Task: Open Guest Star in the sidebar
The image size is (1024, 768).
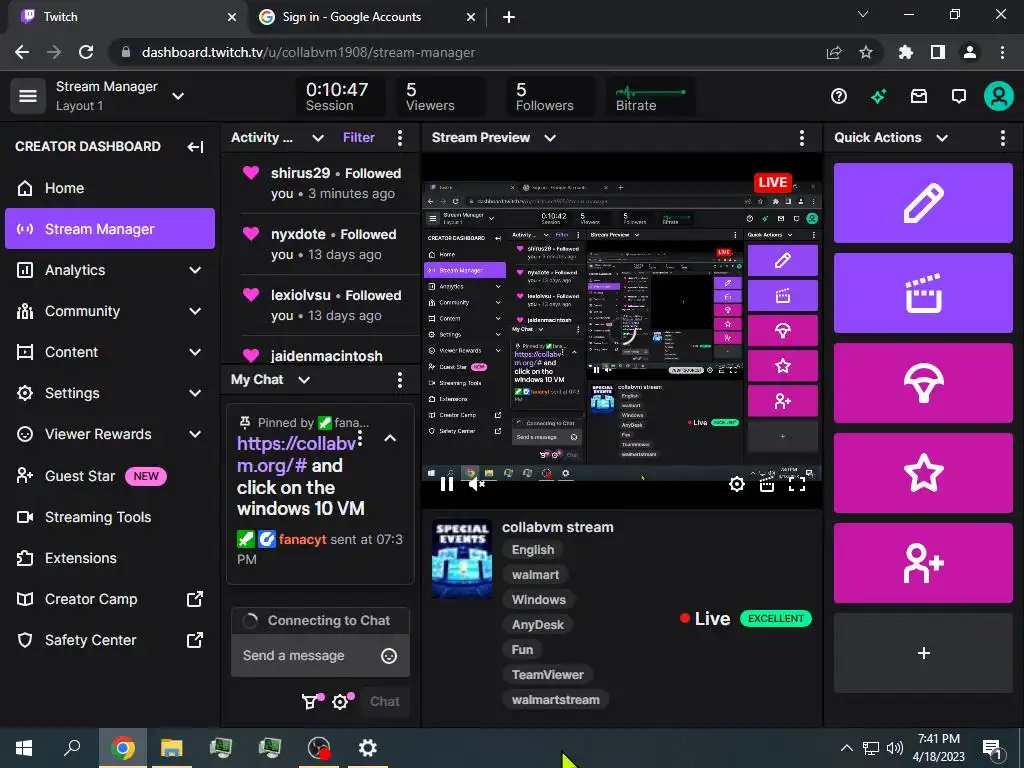Action: click(x=109, y=475)
